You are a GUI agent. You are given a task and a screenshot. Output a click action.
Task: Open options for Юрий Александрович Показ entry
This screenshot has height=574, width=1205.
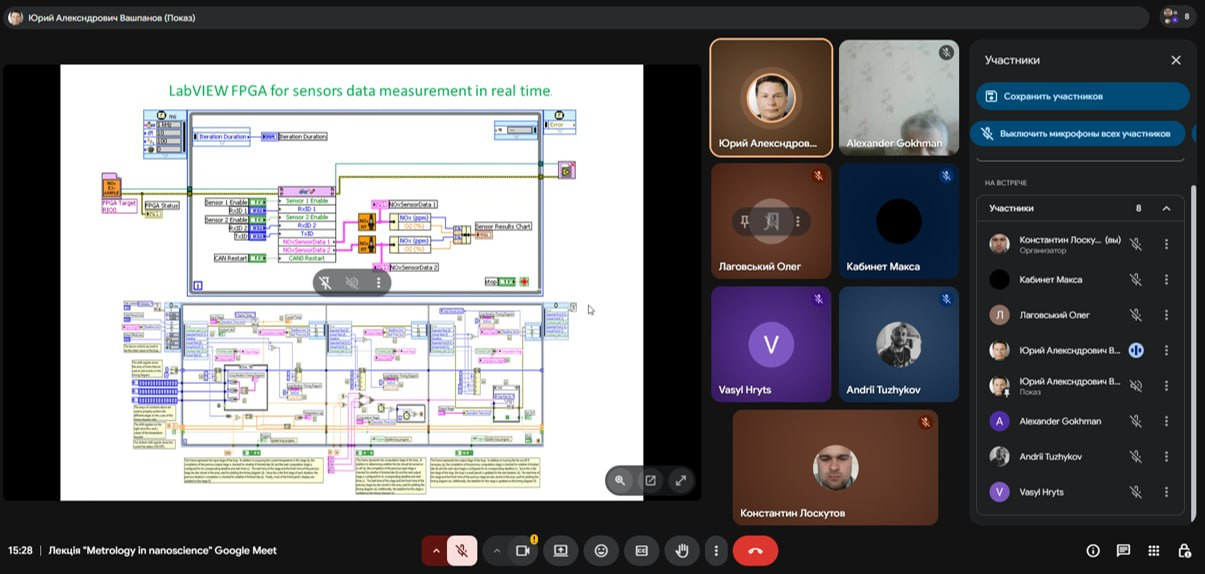pyautogui.click(x=1166, y=386)
